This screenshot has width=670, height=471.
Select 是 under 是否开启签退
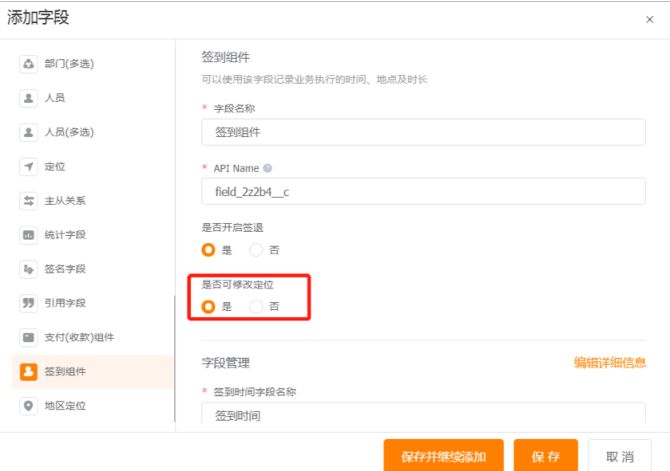[x=209, y=250]
